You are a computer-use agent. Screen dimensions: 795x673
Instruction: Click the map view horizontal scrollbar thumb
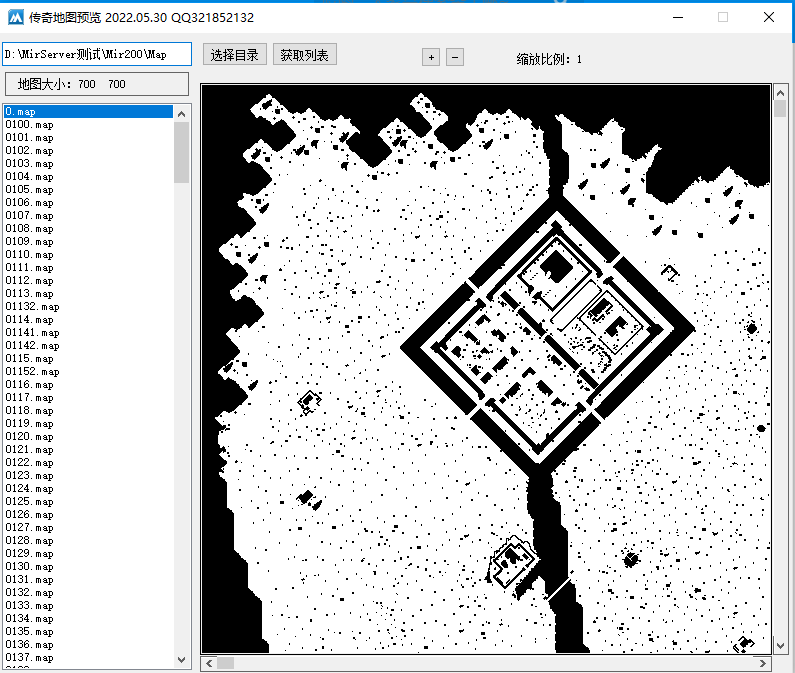pos(226,663)
